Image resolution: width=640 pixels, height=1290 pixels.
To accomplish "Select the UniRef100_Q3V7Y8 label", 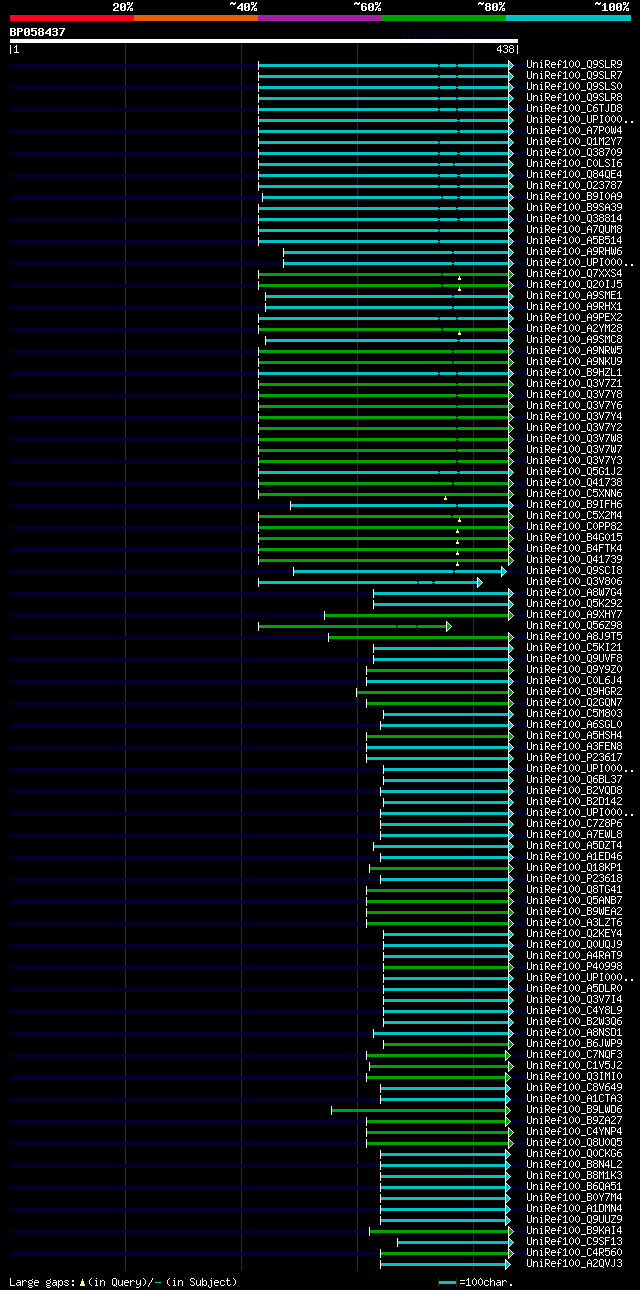I will pos(575,395).
